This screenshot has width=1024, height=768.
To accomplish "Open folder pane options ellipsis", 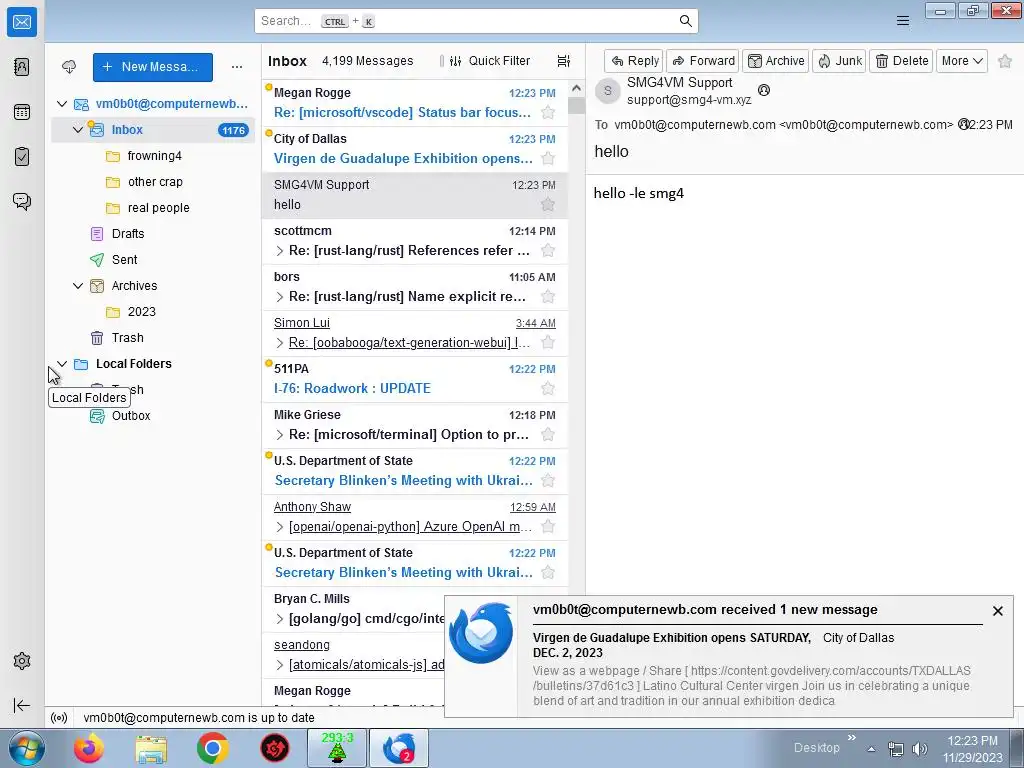I will coord(237,67).
